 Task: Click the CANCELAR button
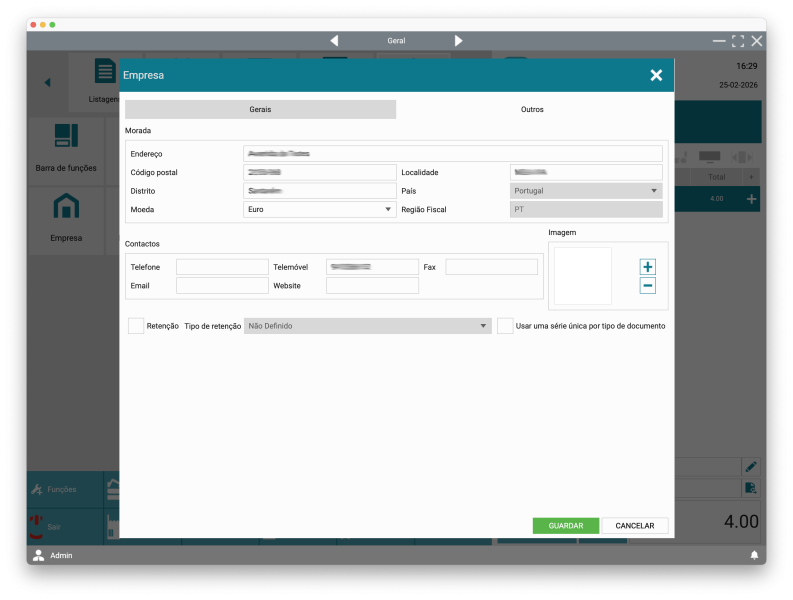[x=635, y=526]
